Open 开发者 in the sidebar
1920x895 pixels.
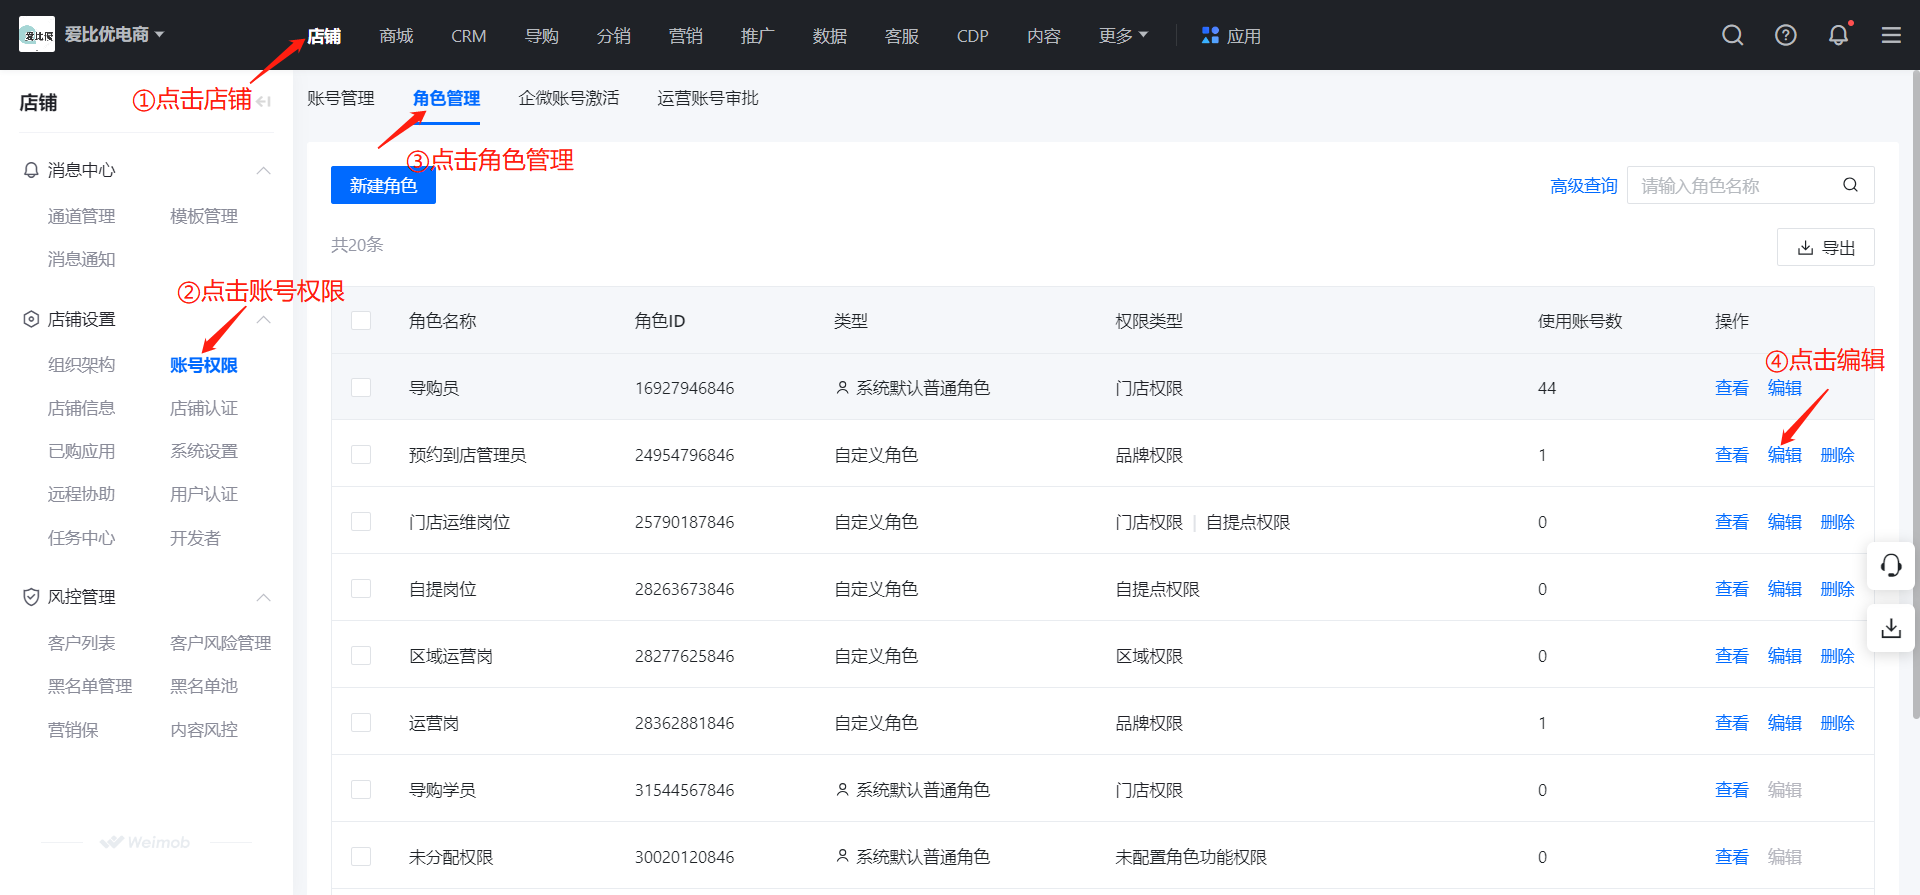coord(195,538)
